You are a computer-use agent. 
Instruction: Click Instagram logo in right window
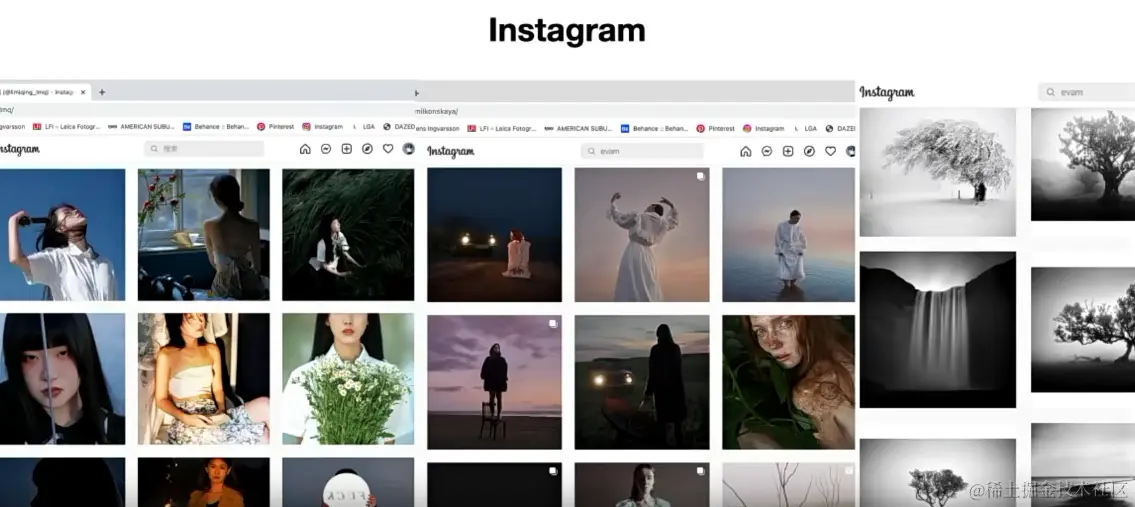click(887, 92)
